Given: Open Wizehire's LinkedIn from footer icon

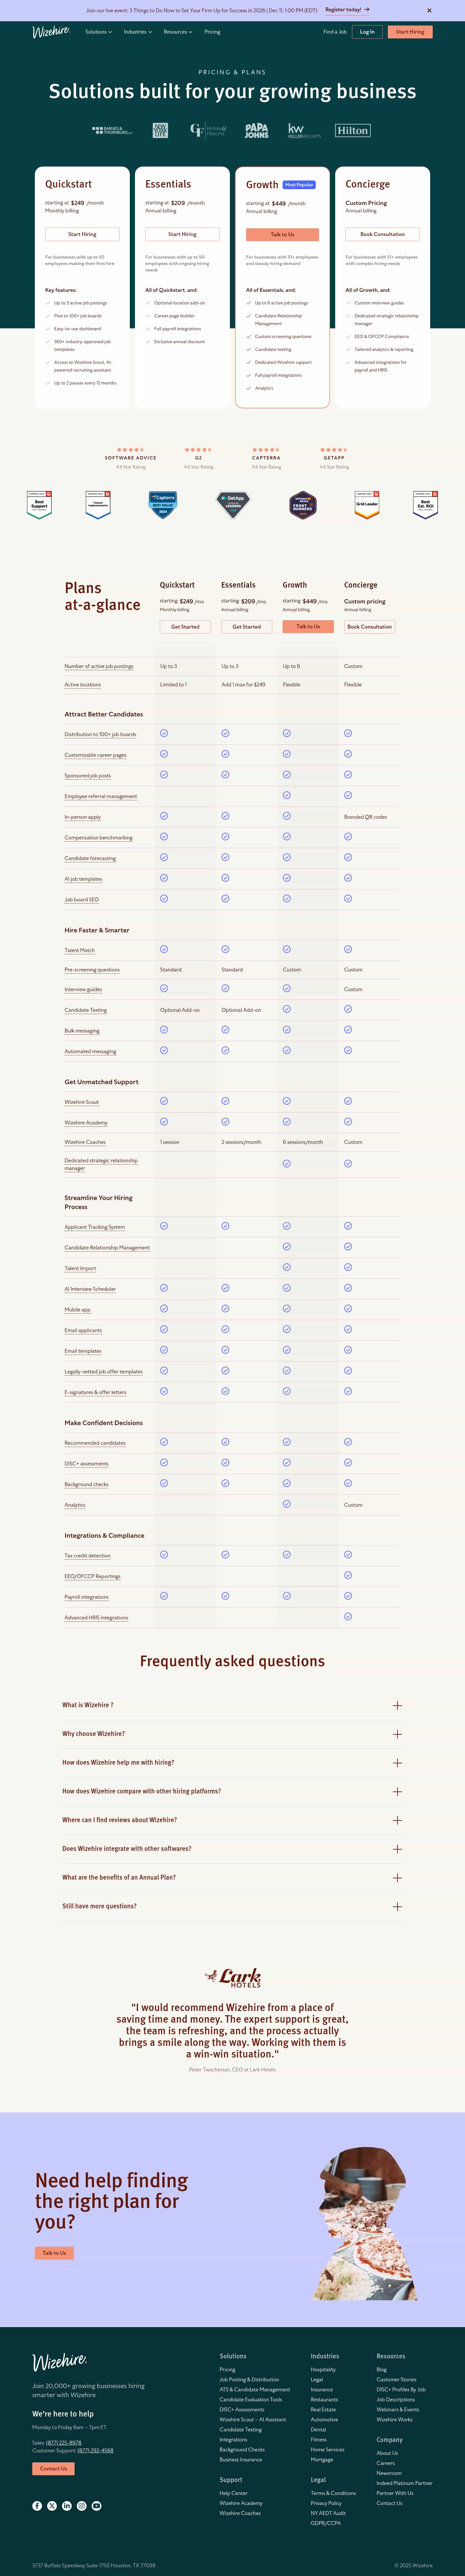Looking at the screenshot, I should click(x=67, y=2505).
